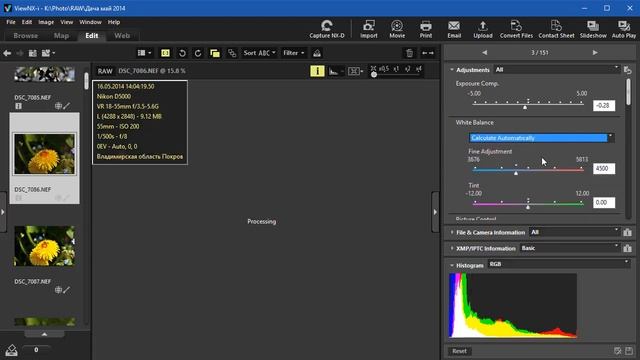
Task: Open File & Camera Information All dropdown
Action: (x=574, y=232)
